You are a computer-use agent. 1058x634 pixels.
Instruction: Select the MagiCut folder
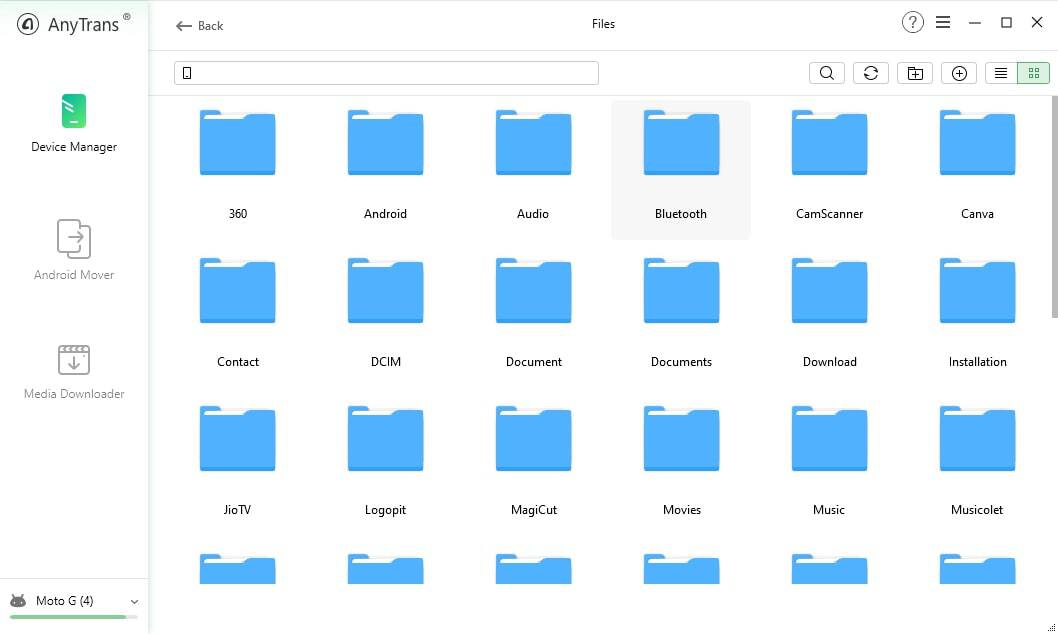tap(533, 461)
